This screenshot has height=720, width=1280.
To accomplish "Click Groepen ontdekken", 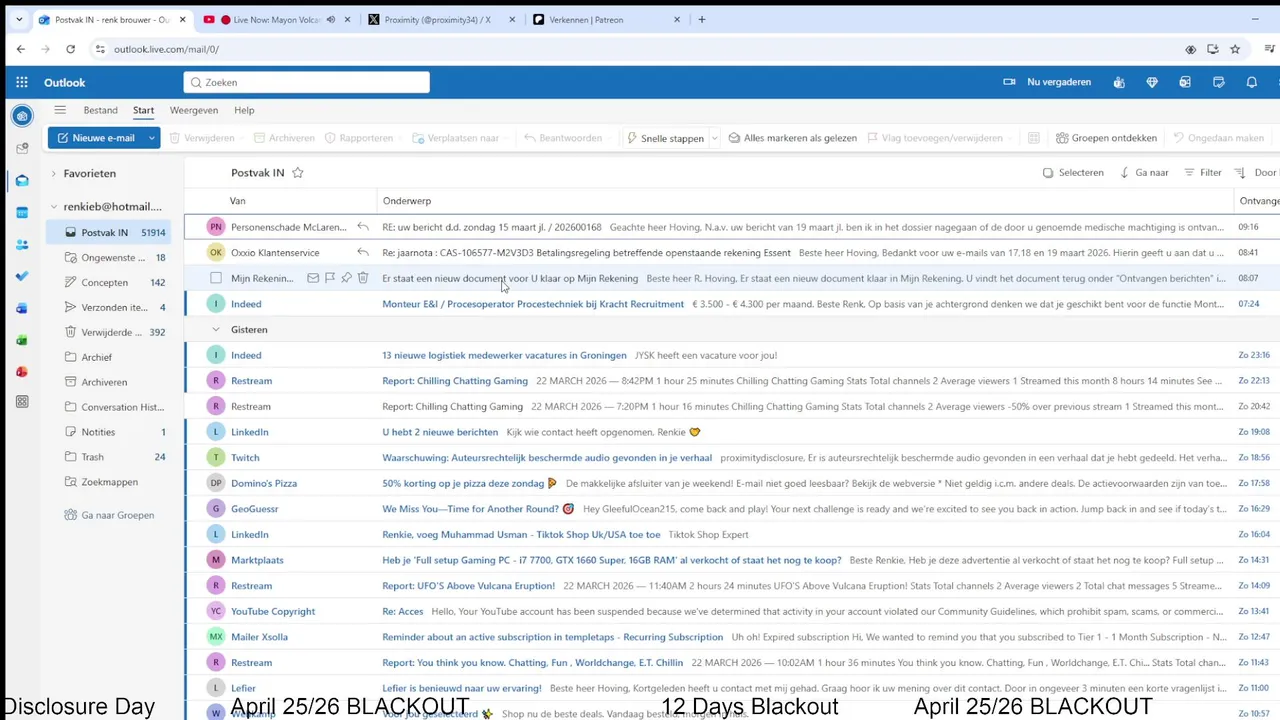I will click(x=1107, y=138).
